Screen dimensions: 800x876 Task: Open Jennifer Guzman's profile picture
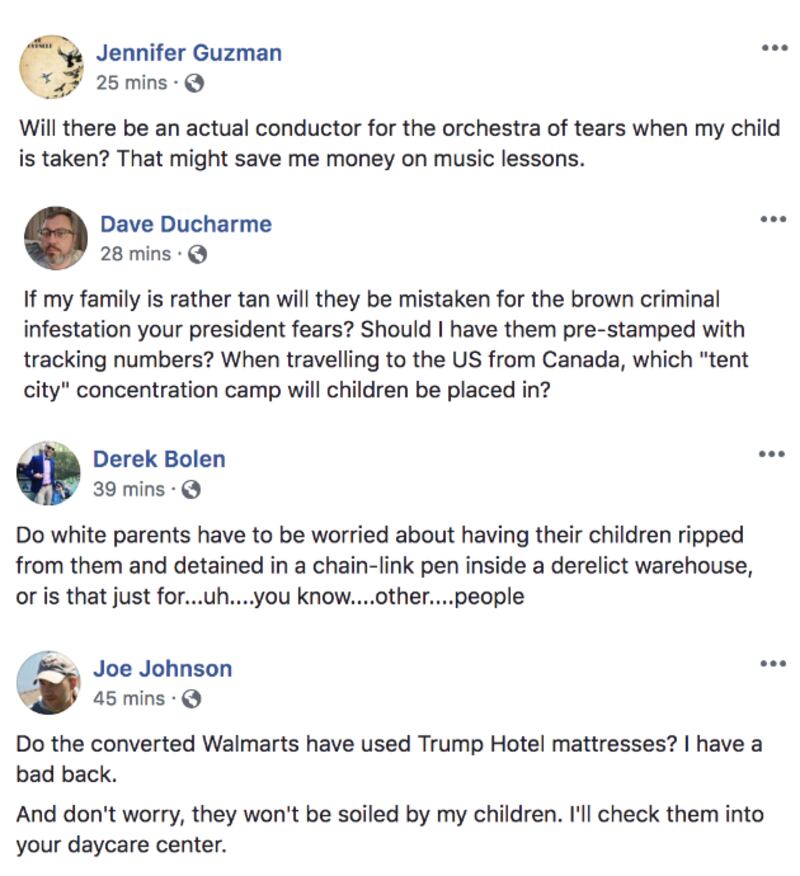51,67
